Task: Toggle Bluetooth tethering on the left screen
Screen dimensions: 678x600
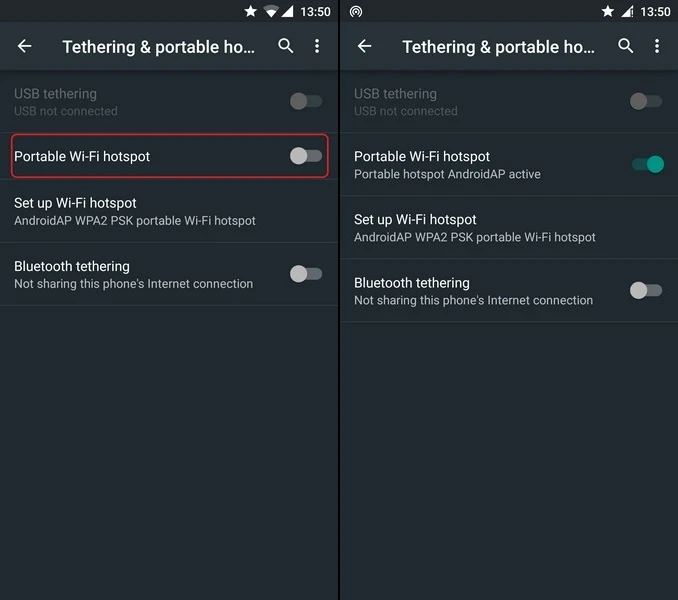Action: click(x=306, y=274)
